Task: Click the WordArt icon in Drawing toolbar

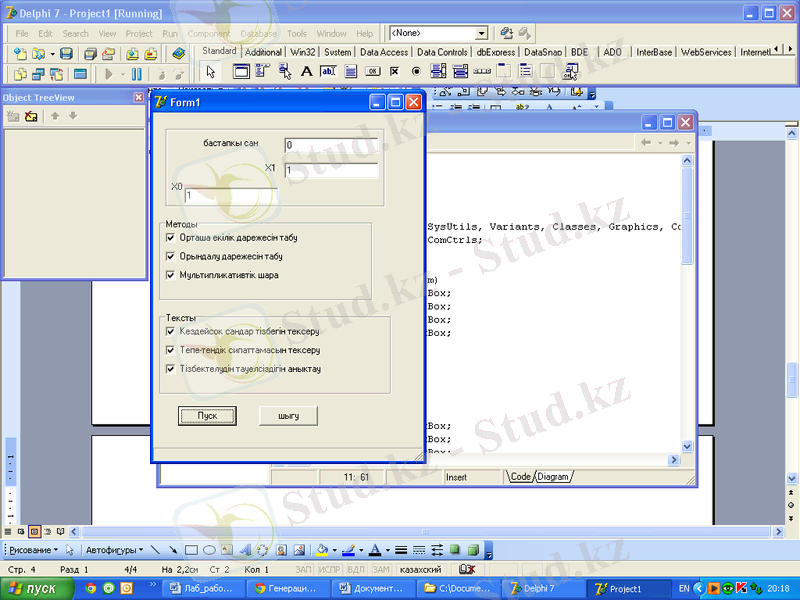Action: pyautogui.click(x=245, y=550)
